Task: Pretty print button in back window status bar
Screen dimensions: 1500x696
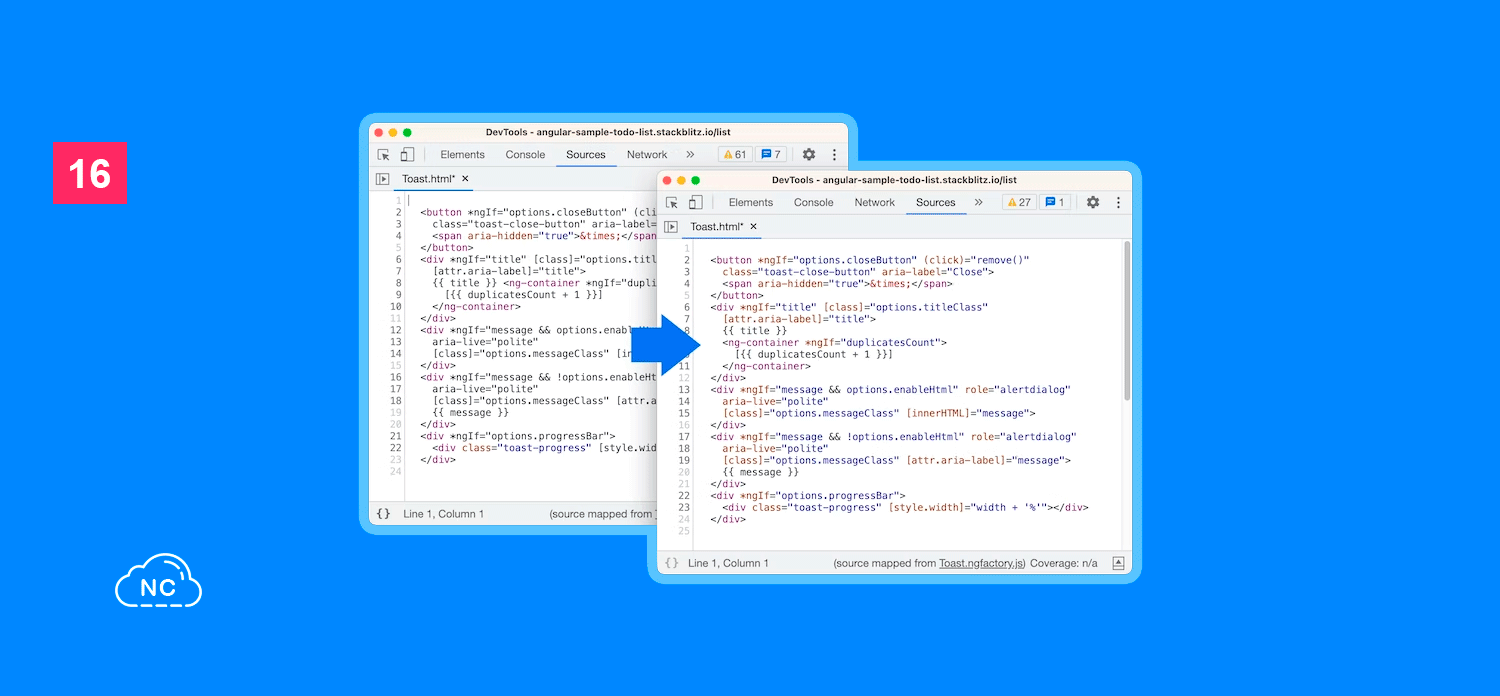Action: click(x=384, y=514)
